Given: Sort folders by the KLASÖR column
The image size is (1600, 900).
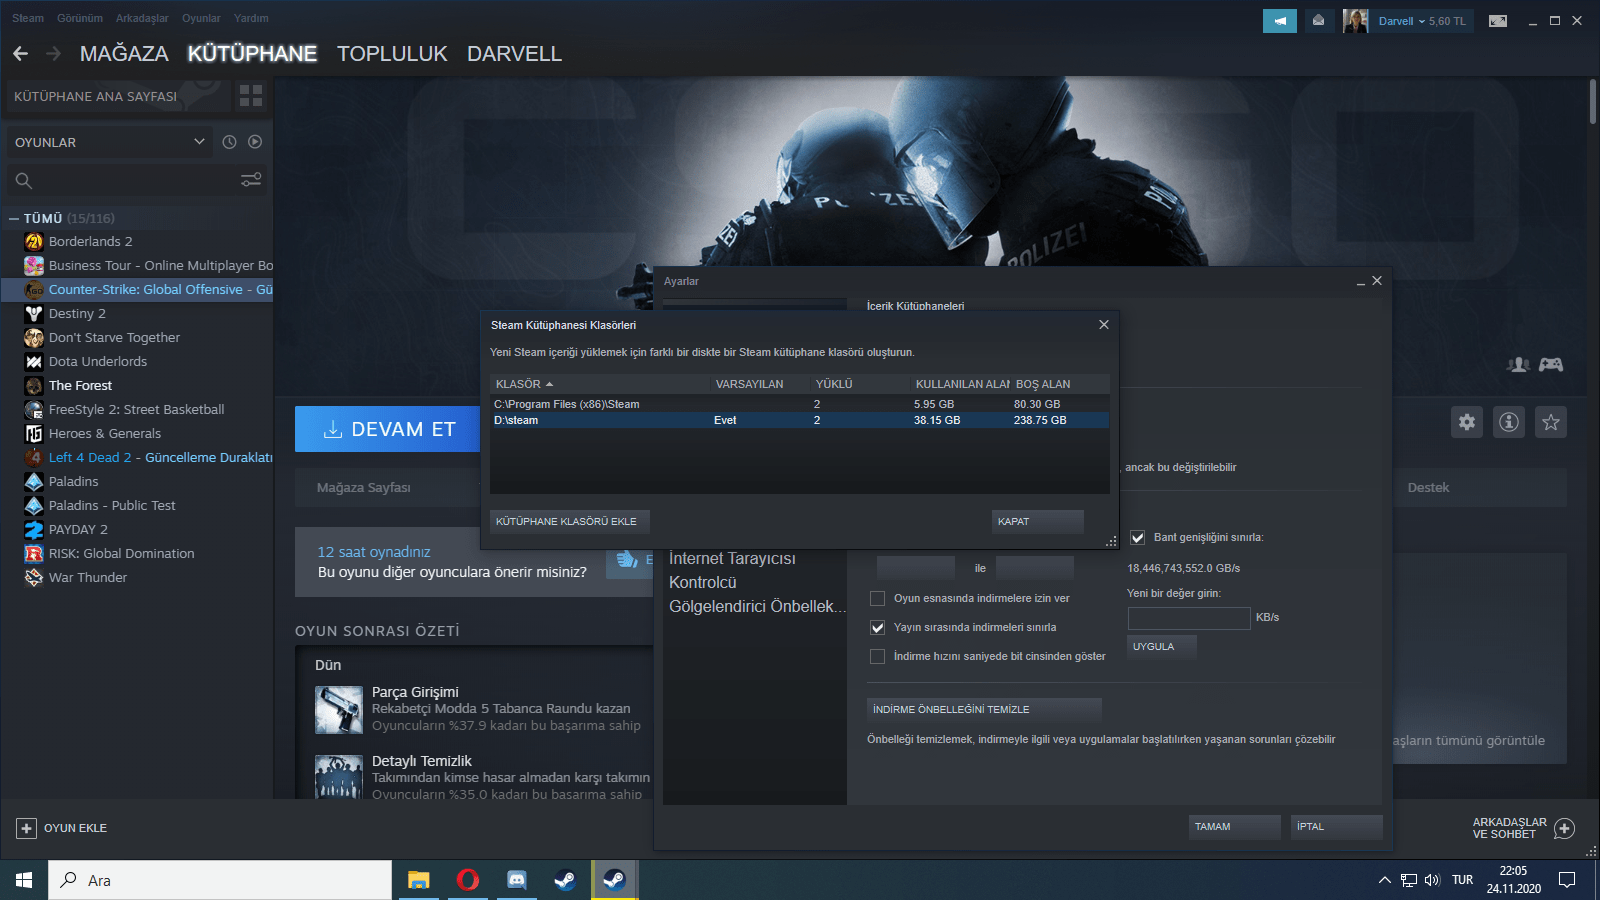Looking at the screenshot, I should coord(600,384).
